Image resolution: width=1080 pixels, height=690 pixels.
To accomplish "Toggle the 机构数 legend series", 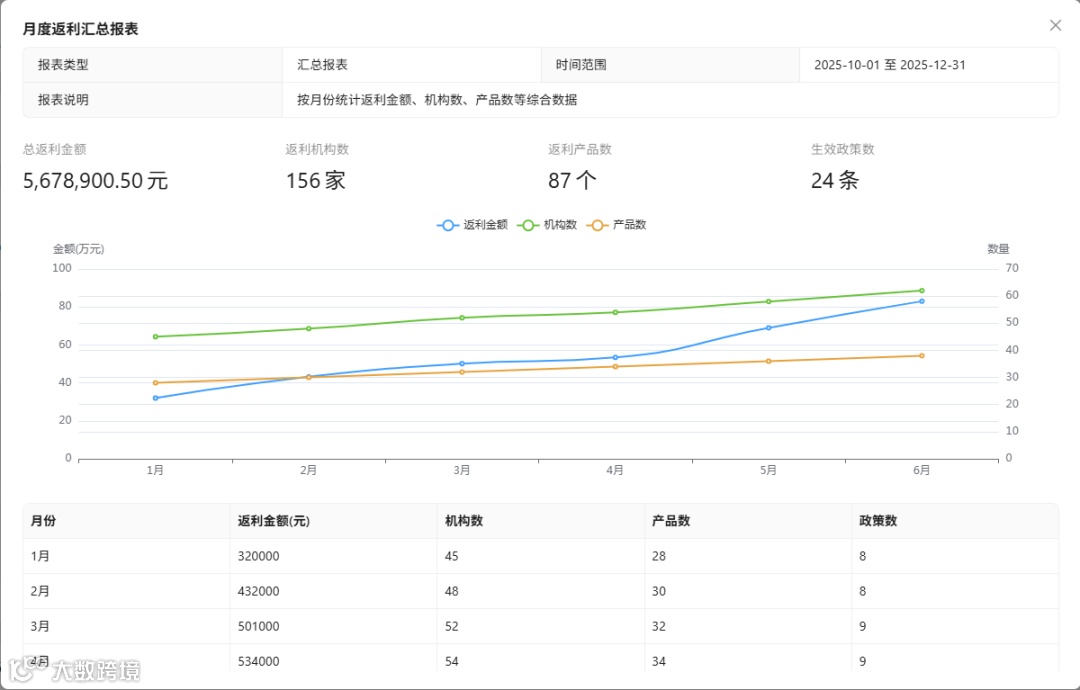I will click(x=547, y=225).
